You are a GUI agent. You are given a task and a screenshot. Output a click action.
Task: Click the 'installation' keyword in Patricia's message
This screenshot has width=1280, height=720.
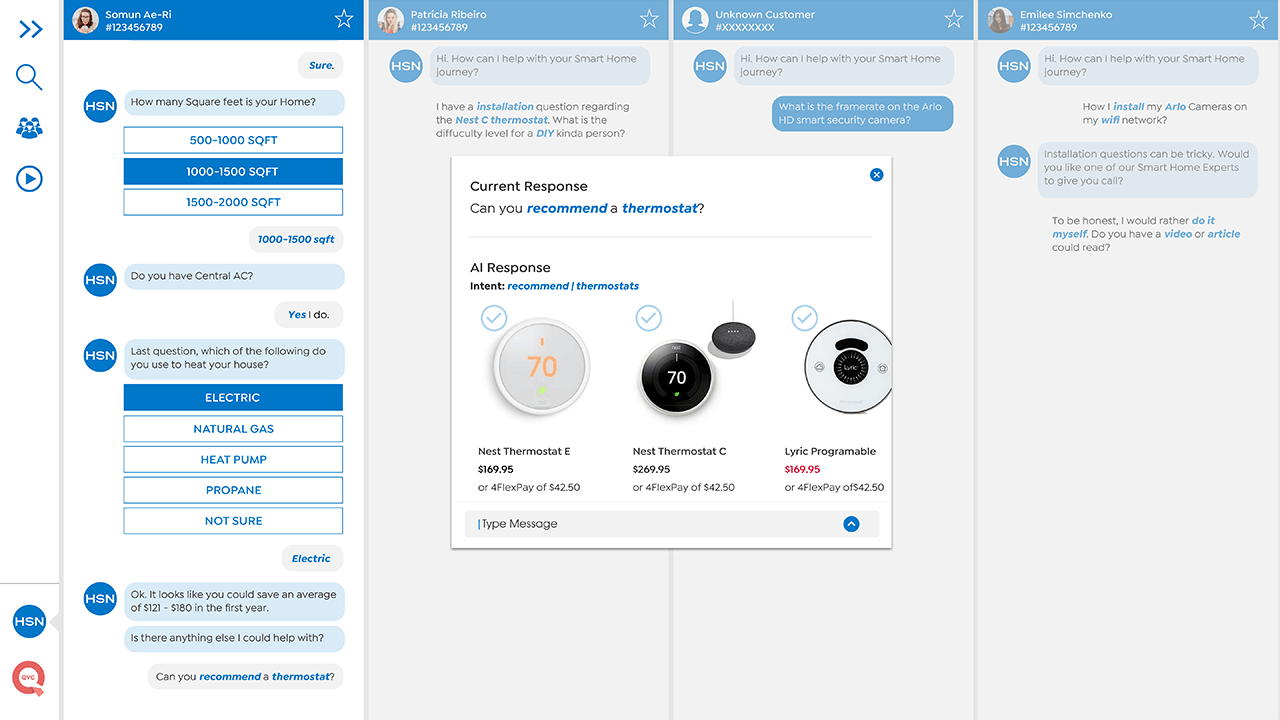click(x=505, y=106)
